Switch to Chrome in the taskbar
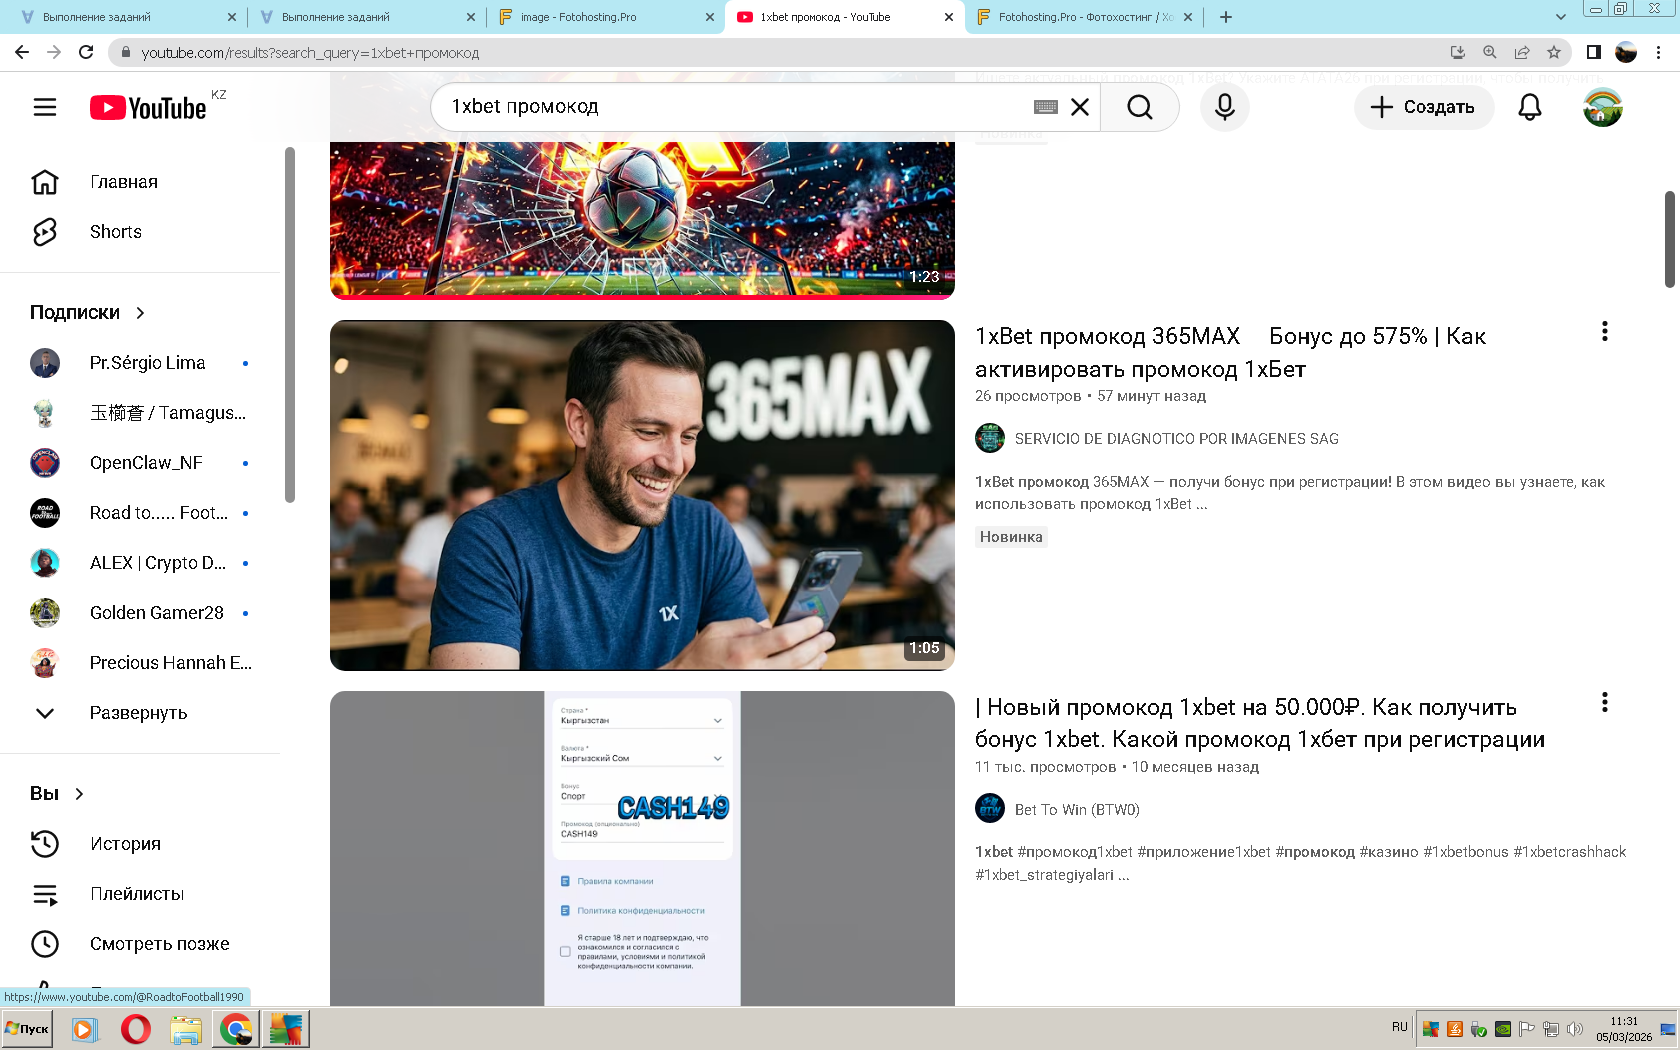Screen dimensions: 1680x1050 point(235,1029)
